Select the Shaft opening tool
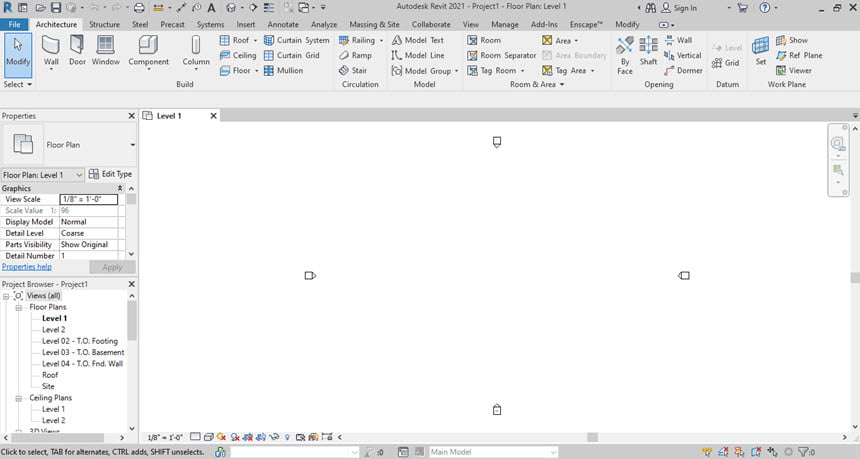The height and width of the screenshot is (459, 860). (x=648, y=51)
